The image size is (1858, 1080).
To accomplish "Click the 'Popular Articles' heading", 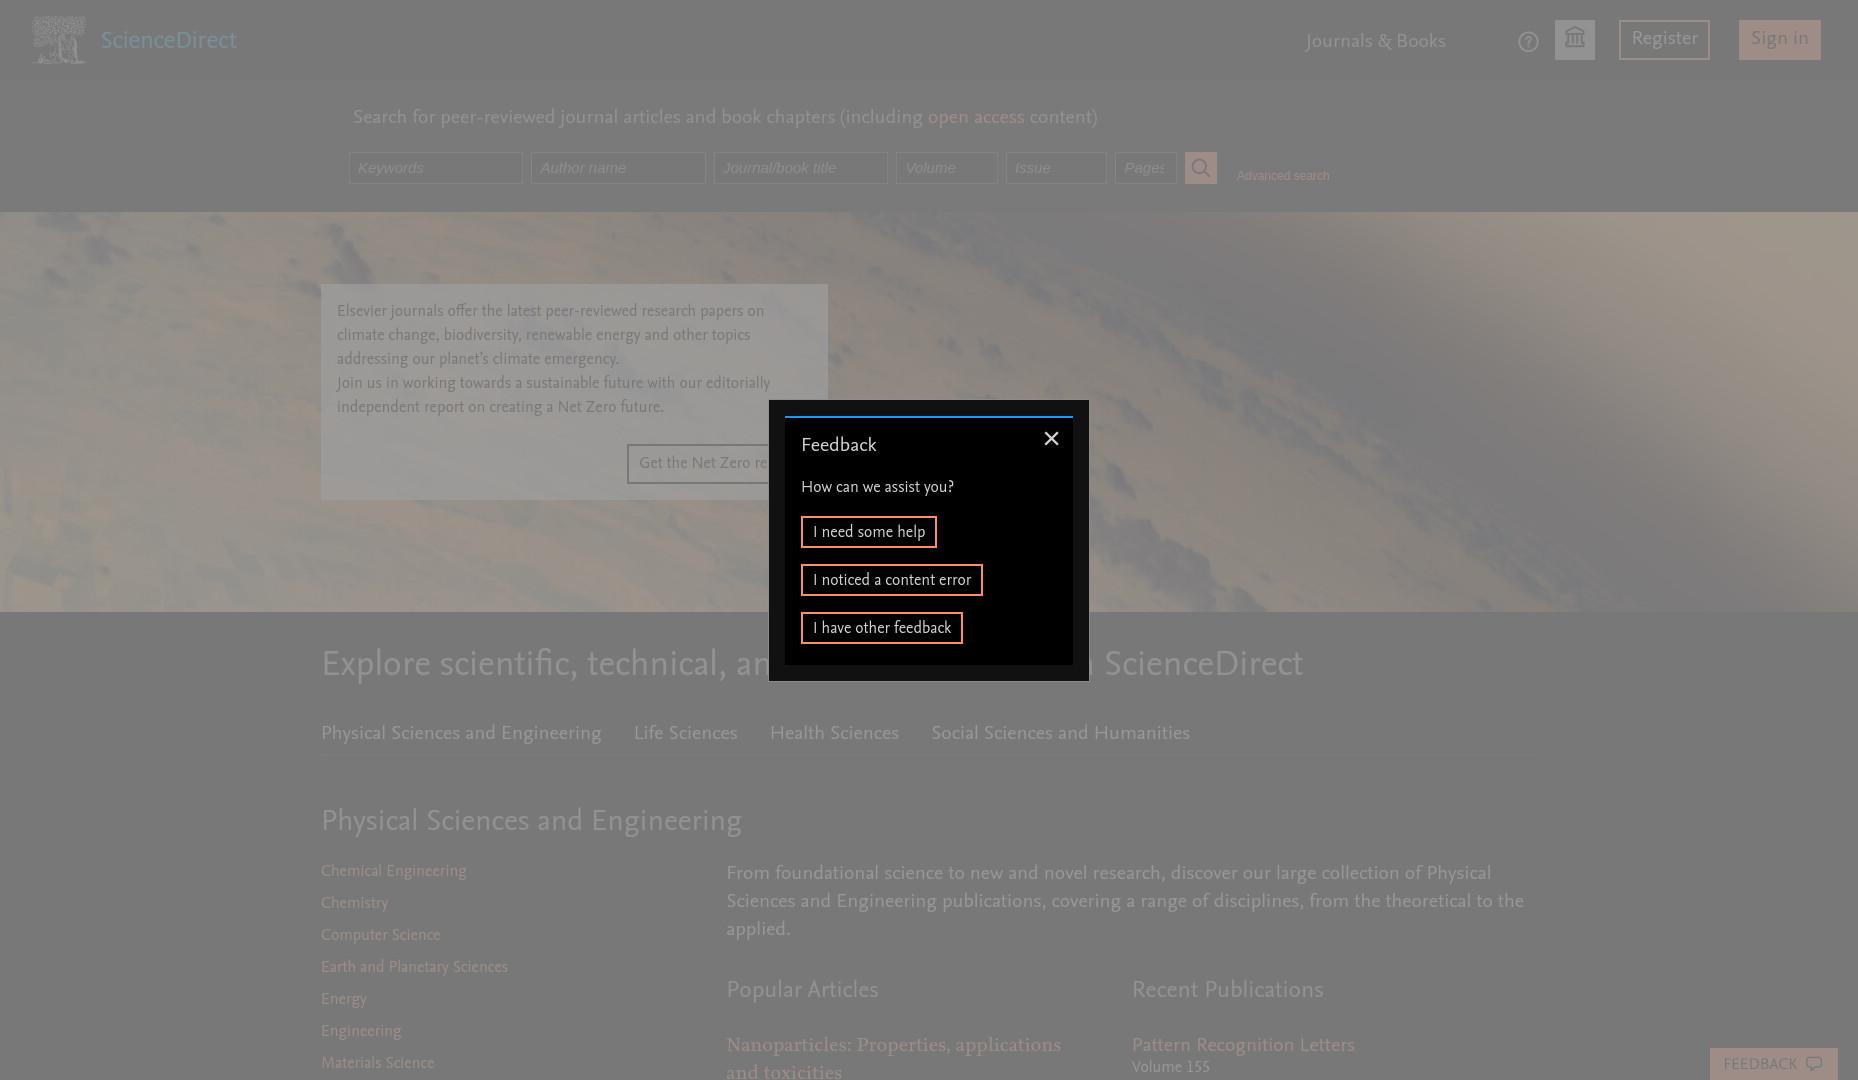I will (x=802, y=991).
